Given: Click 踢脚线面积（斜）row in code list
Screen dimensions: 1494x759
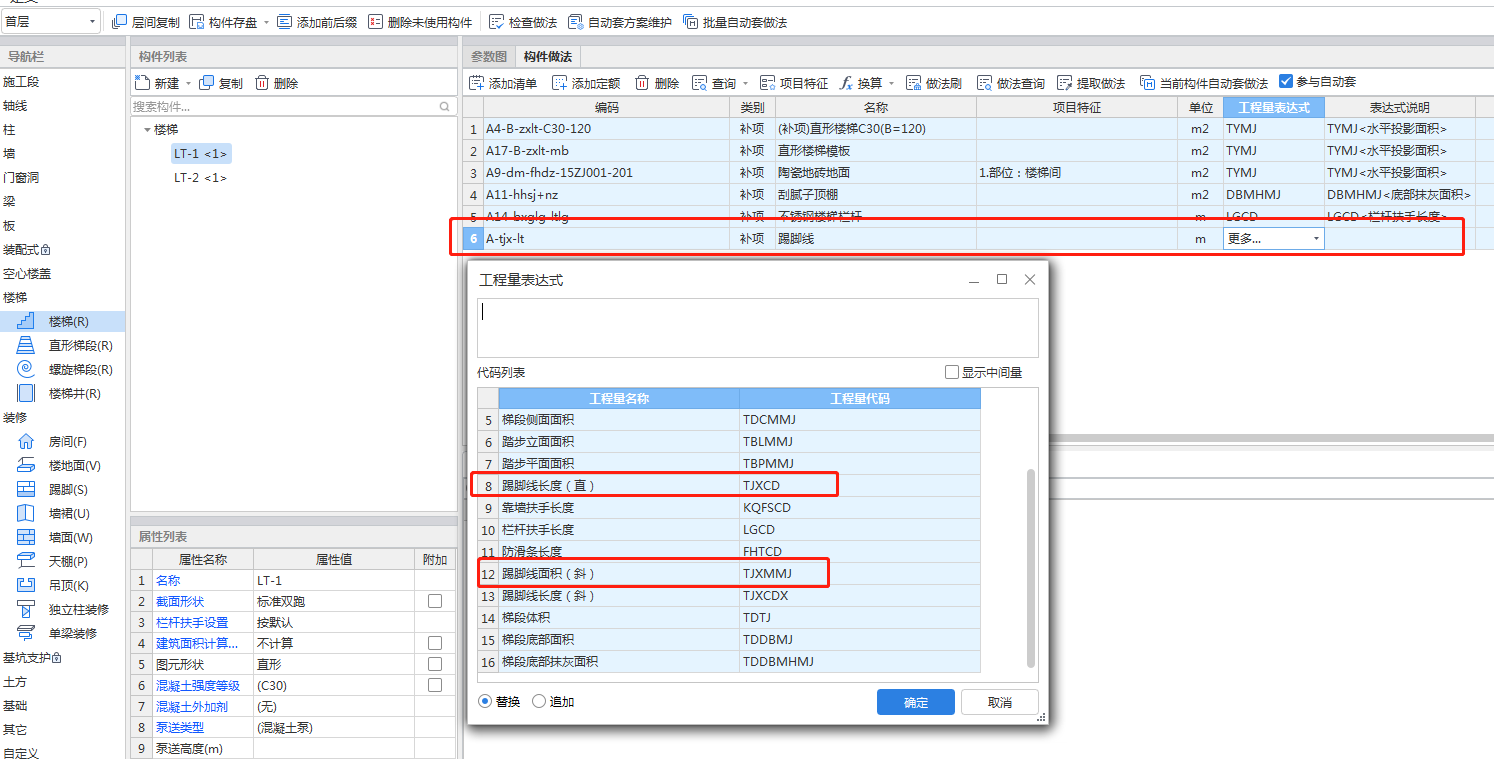Looking at the screenshot, I should tap(729, 573).
